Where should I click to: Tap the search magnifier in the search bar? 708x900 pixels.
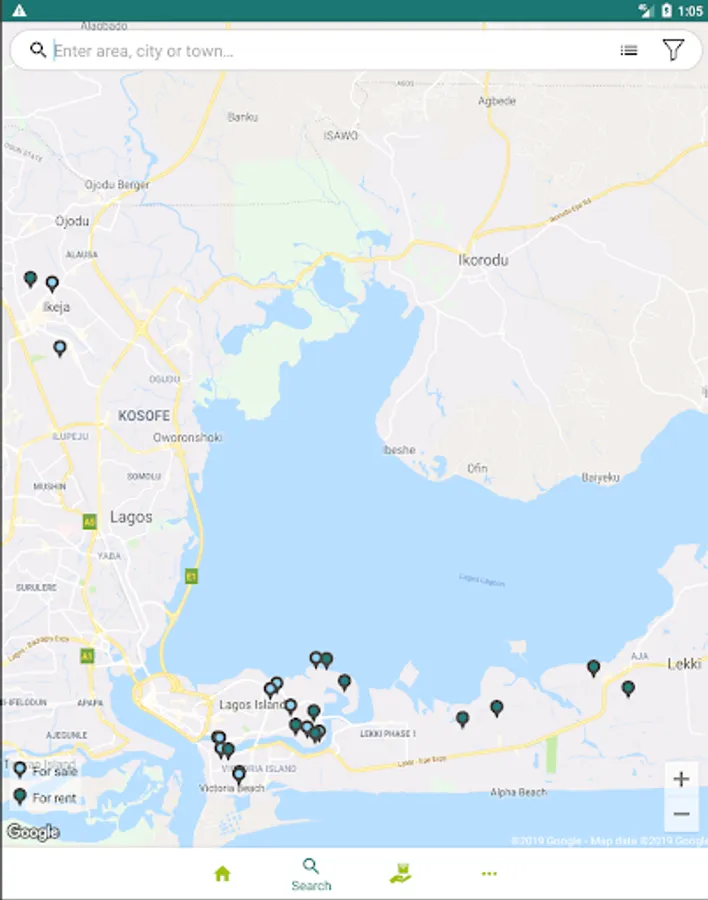(38, 50)
